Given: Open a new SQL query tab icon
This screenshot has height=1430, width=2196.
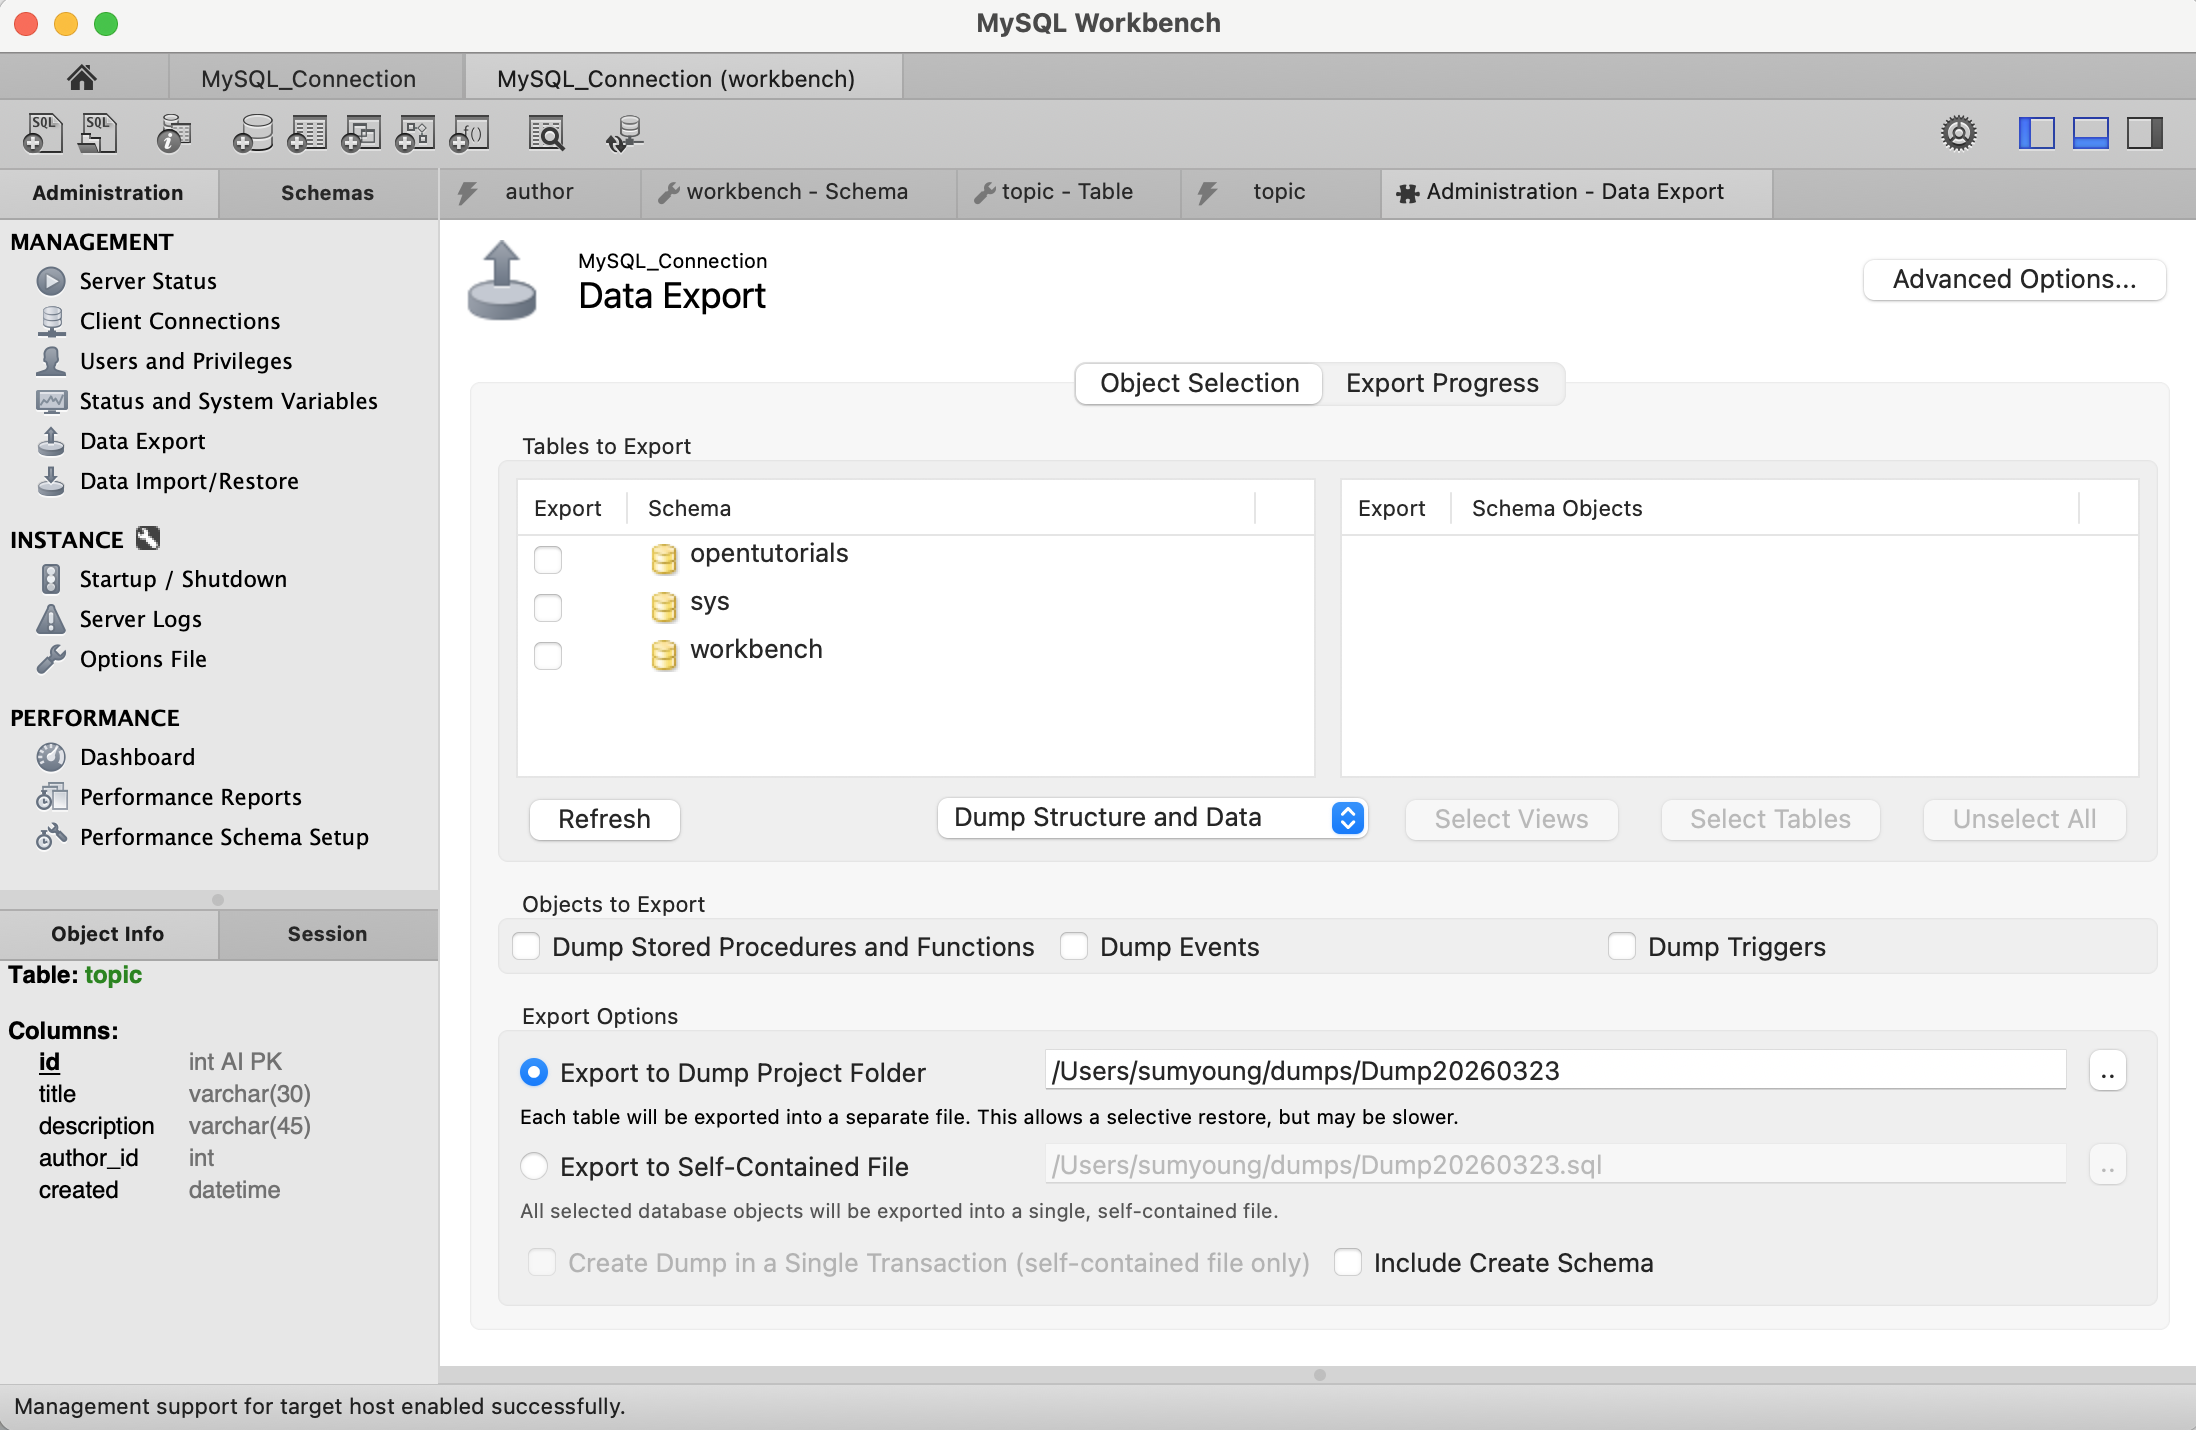Looking at the screenshot, I should point(42,133).
